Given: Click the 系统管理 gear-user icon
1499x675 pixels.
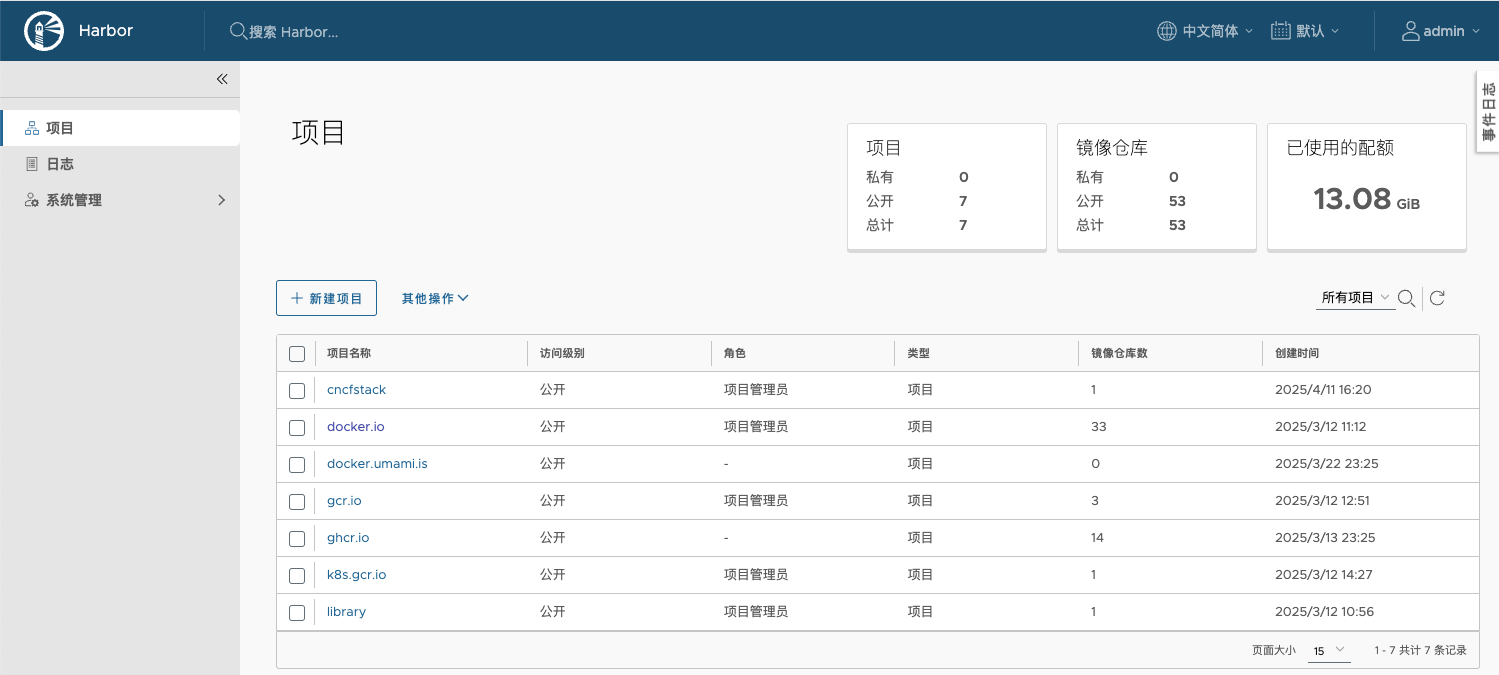Looking at the screenshot, I should tap(31, 200).
